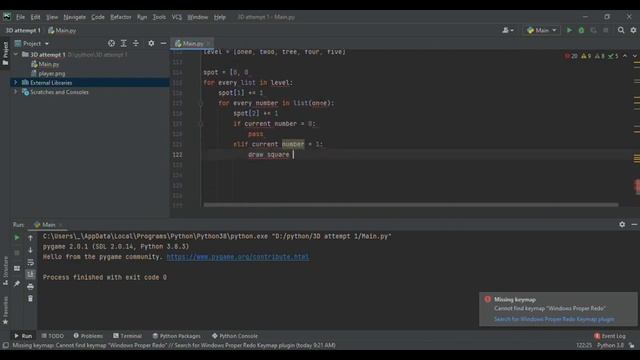Expand External Libraries node

(16, 82)
